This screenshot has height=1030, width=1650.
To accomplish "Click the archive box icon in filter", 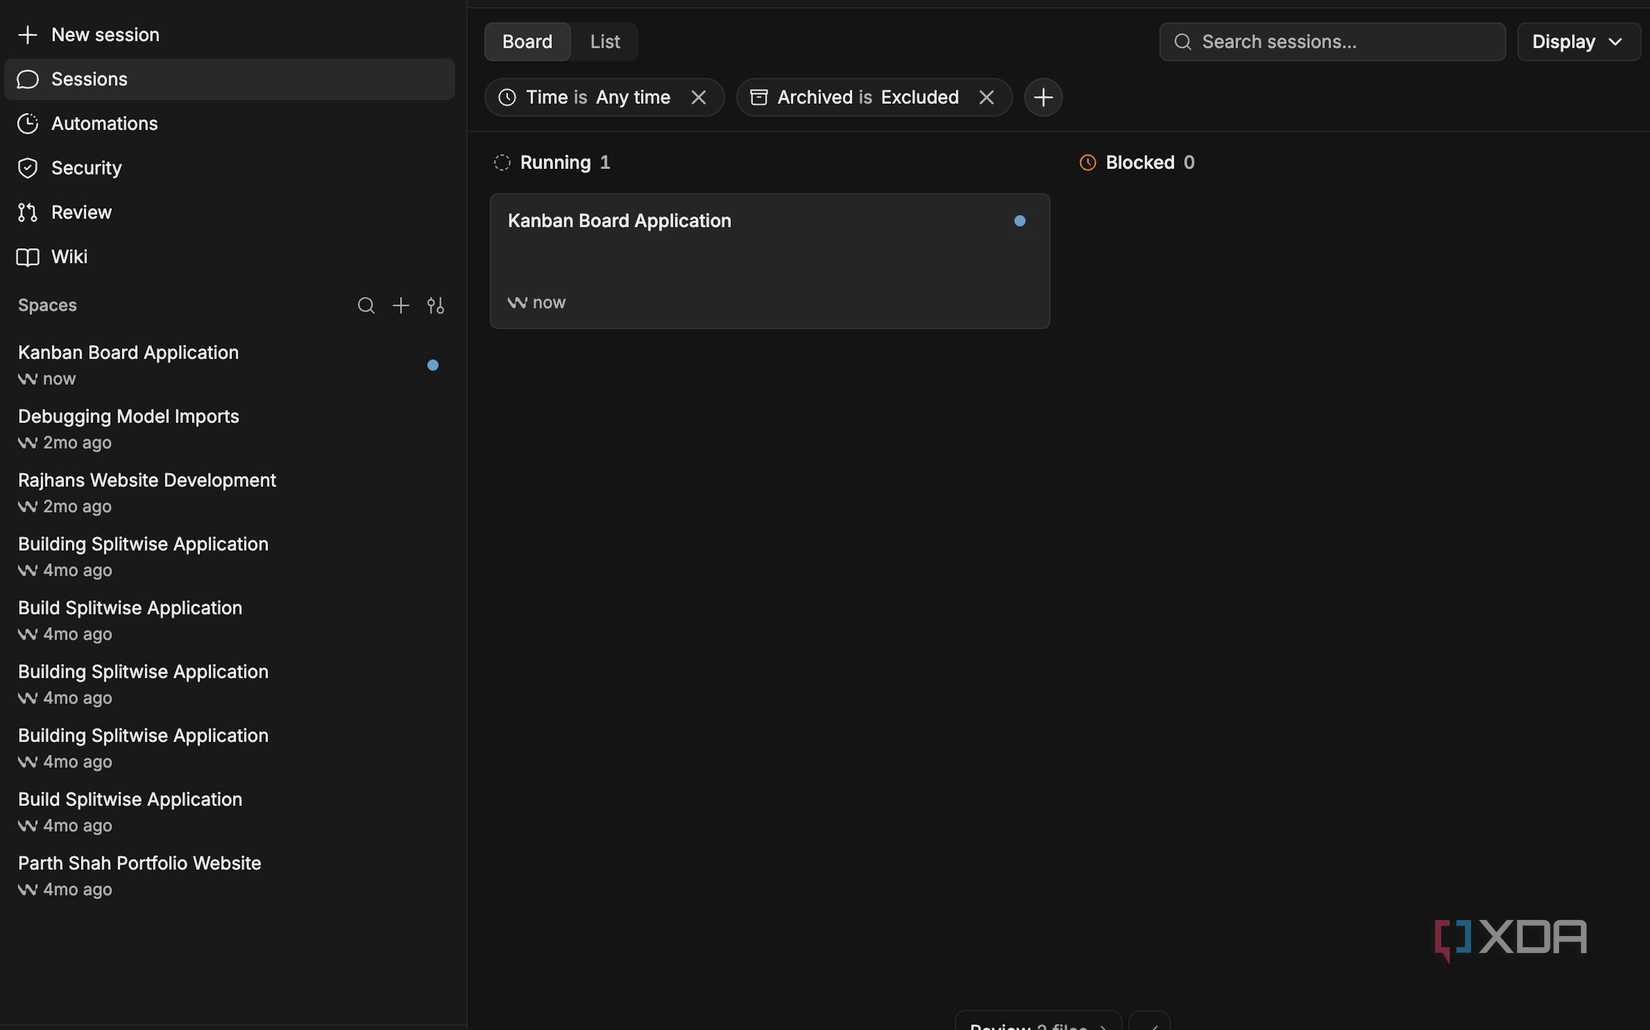I will click(x=759, y=97).
